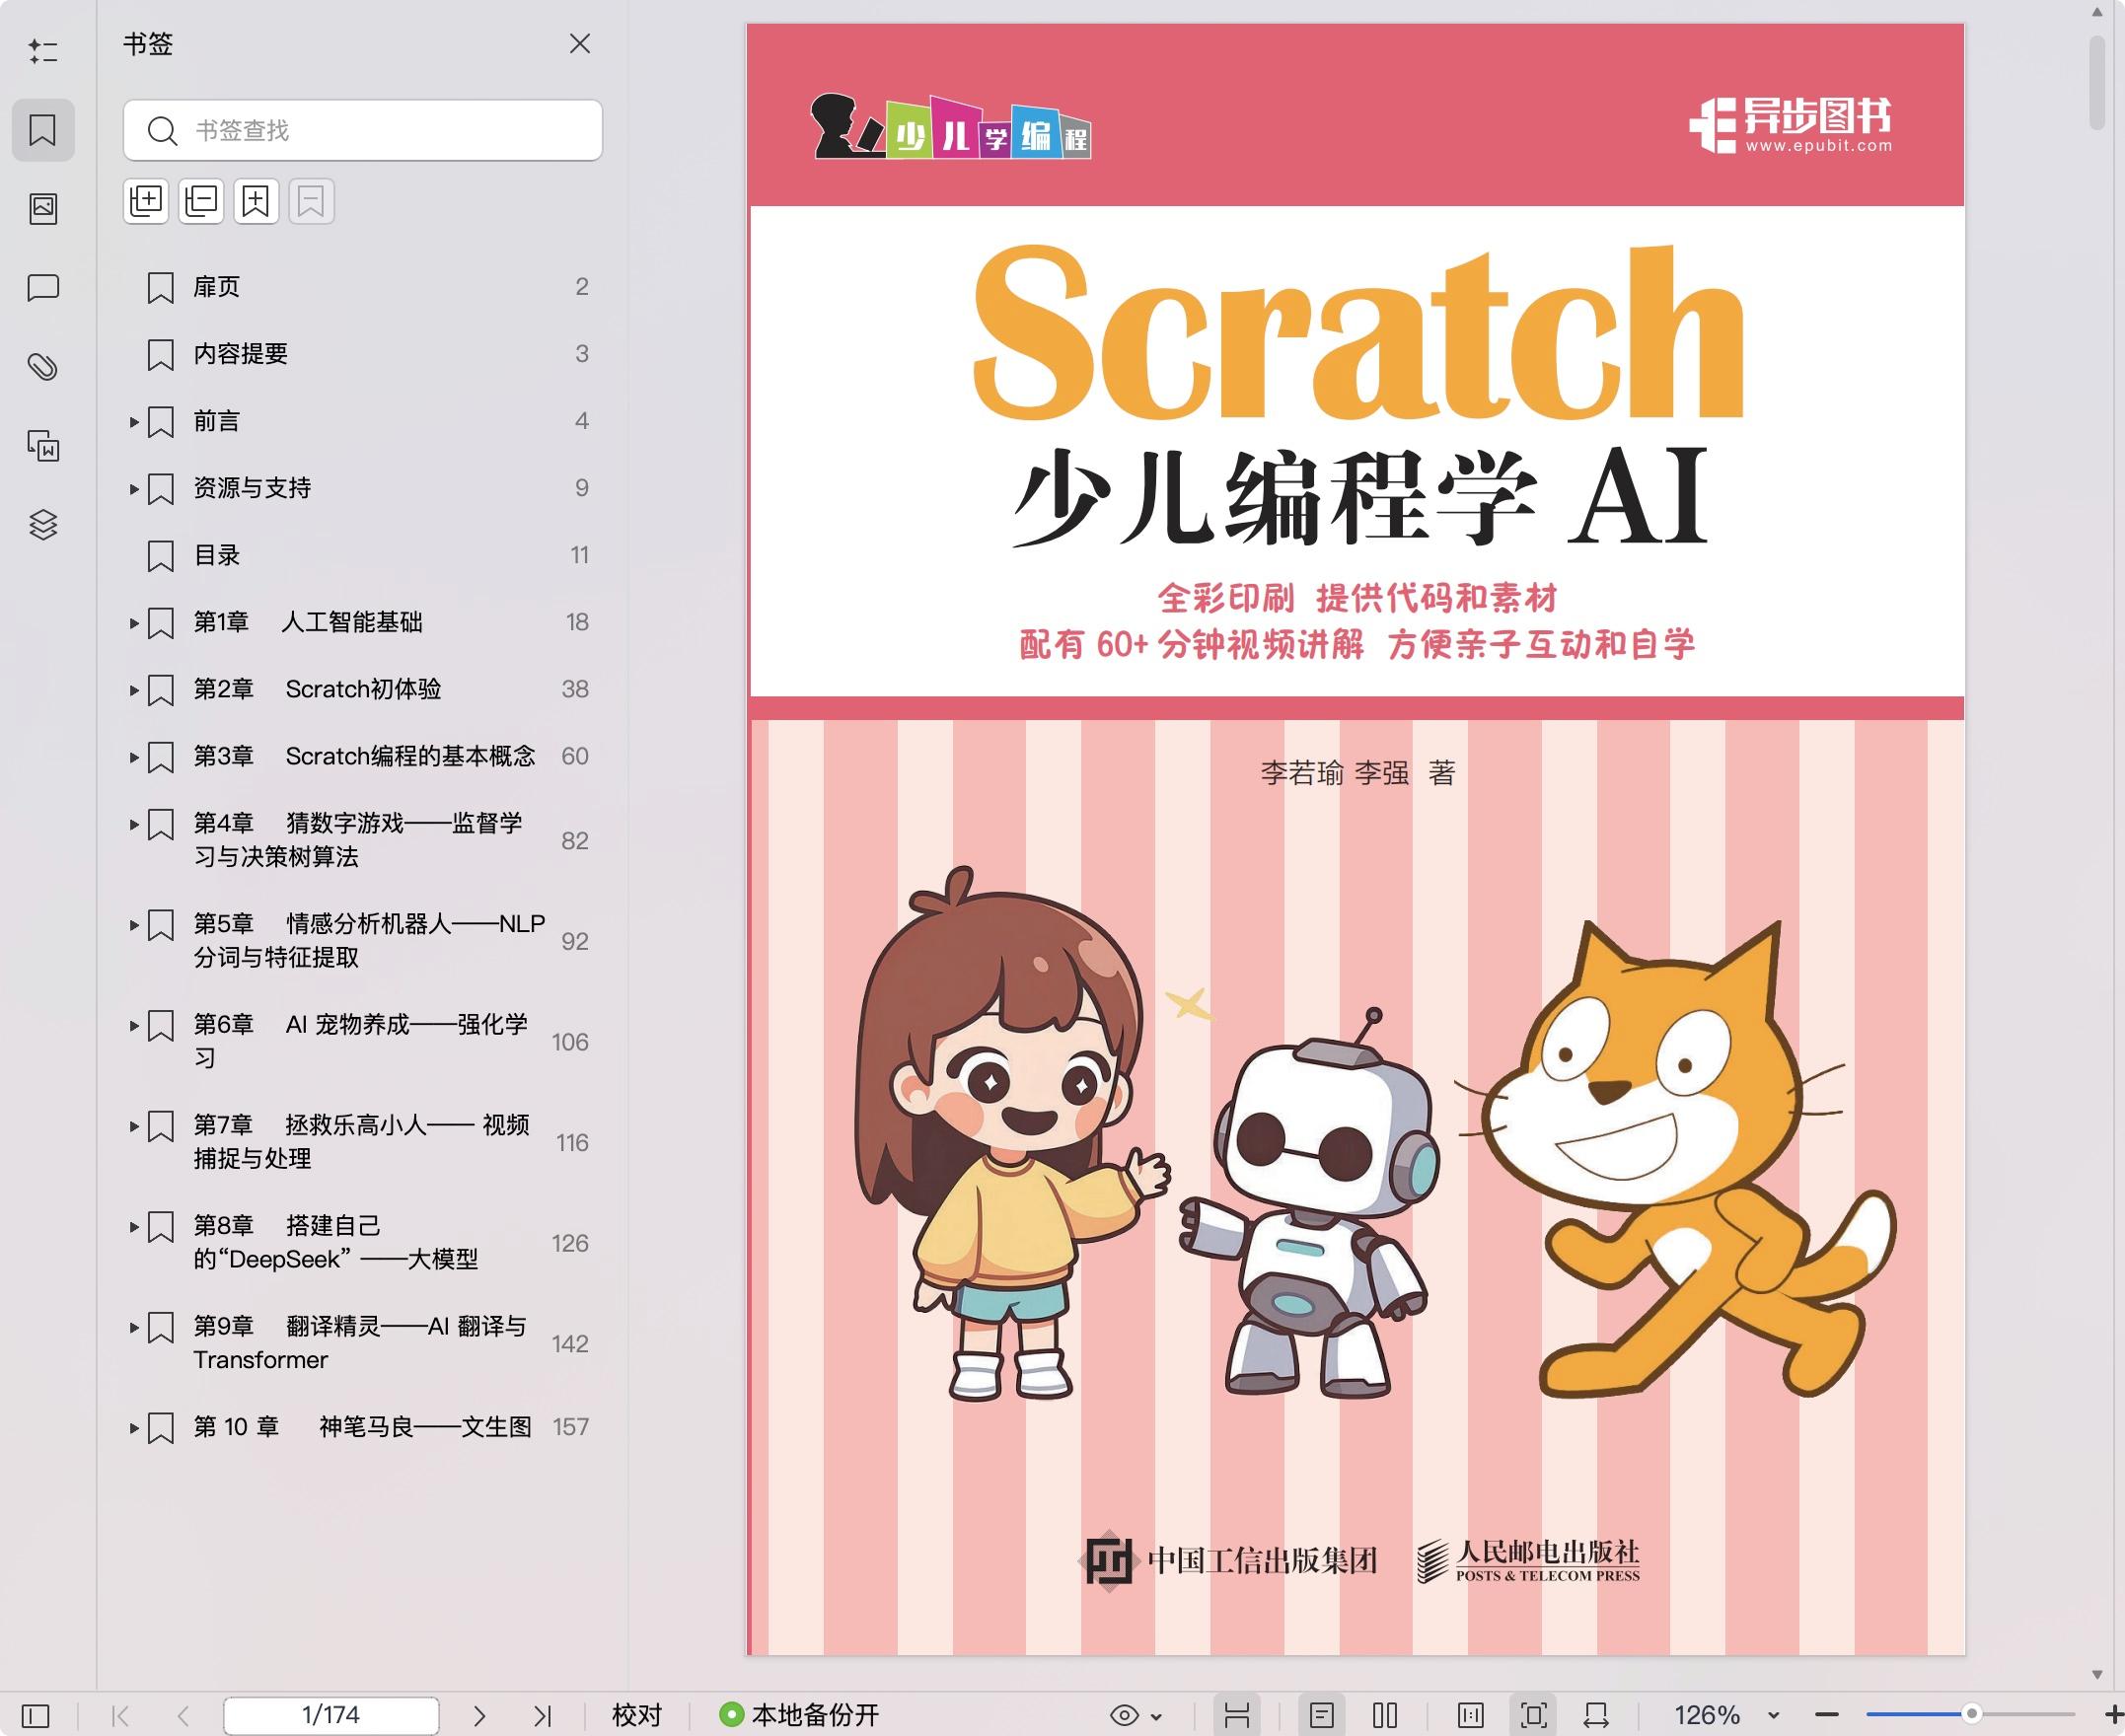Image resolution: width=2125 pixels, height=1736 pixels.
Task: Open the 内容提要 bookmark
Action: point(240,354)
